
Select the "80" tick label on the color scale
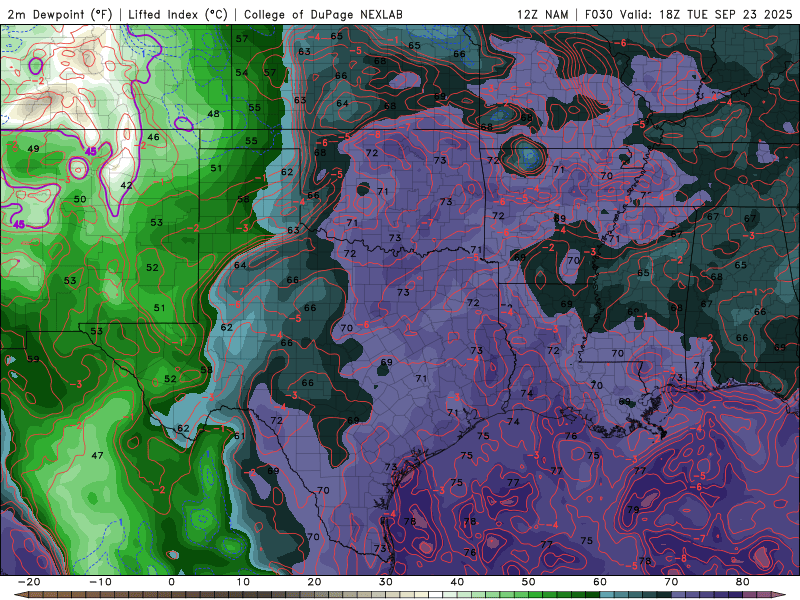[x=743, y=582]
